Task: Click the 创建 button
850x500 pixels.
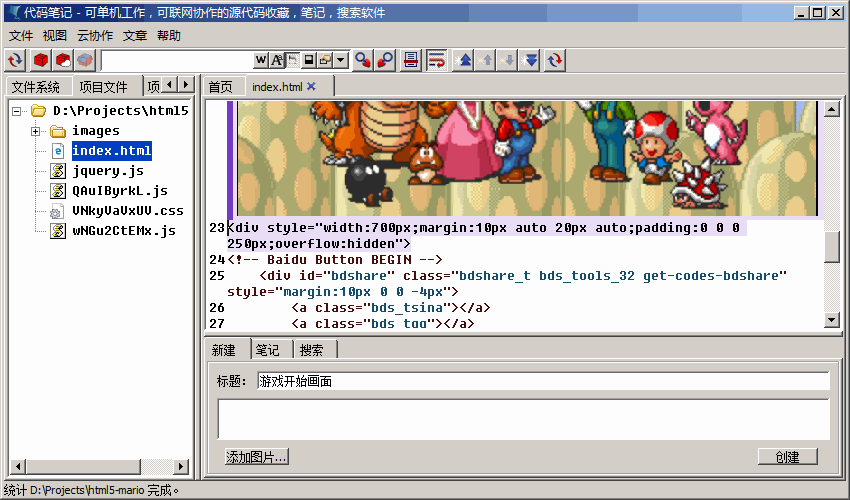Action: pyautogui.click(x=788, y=457)
